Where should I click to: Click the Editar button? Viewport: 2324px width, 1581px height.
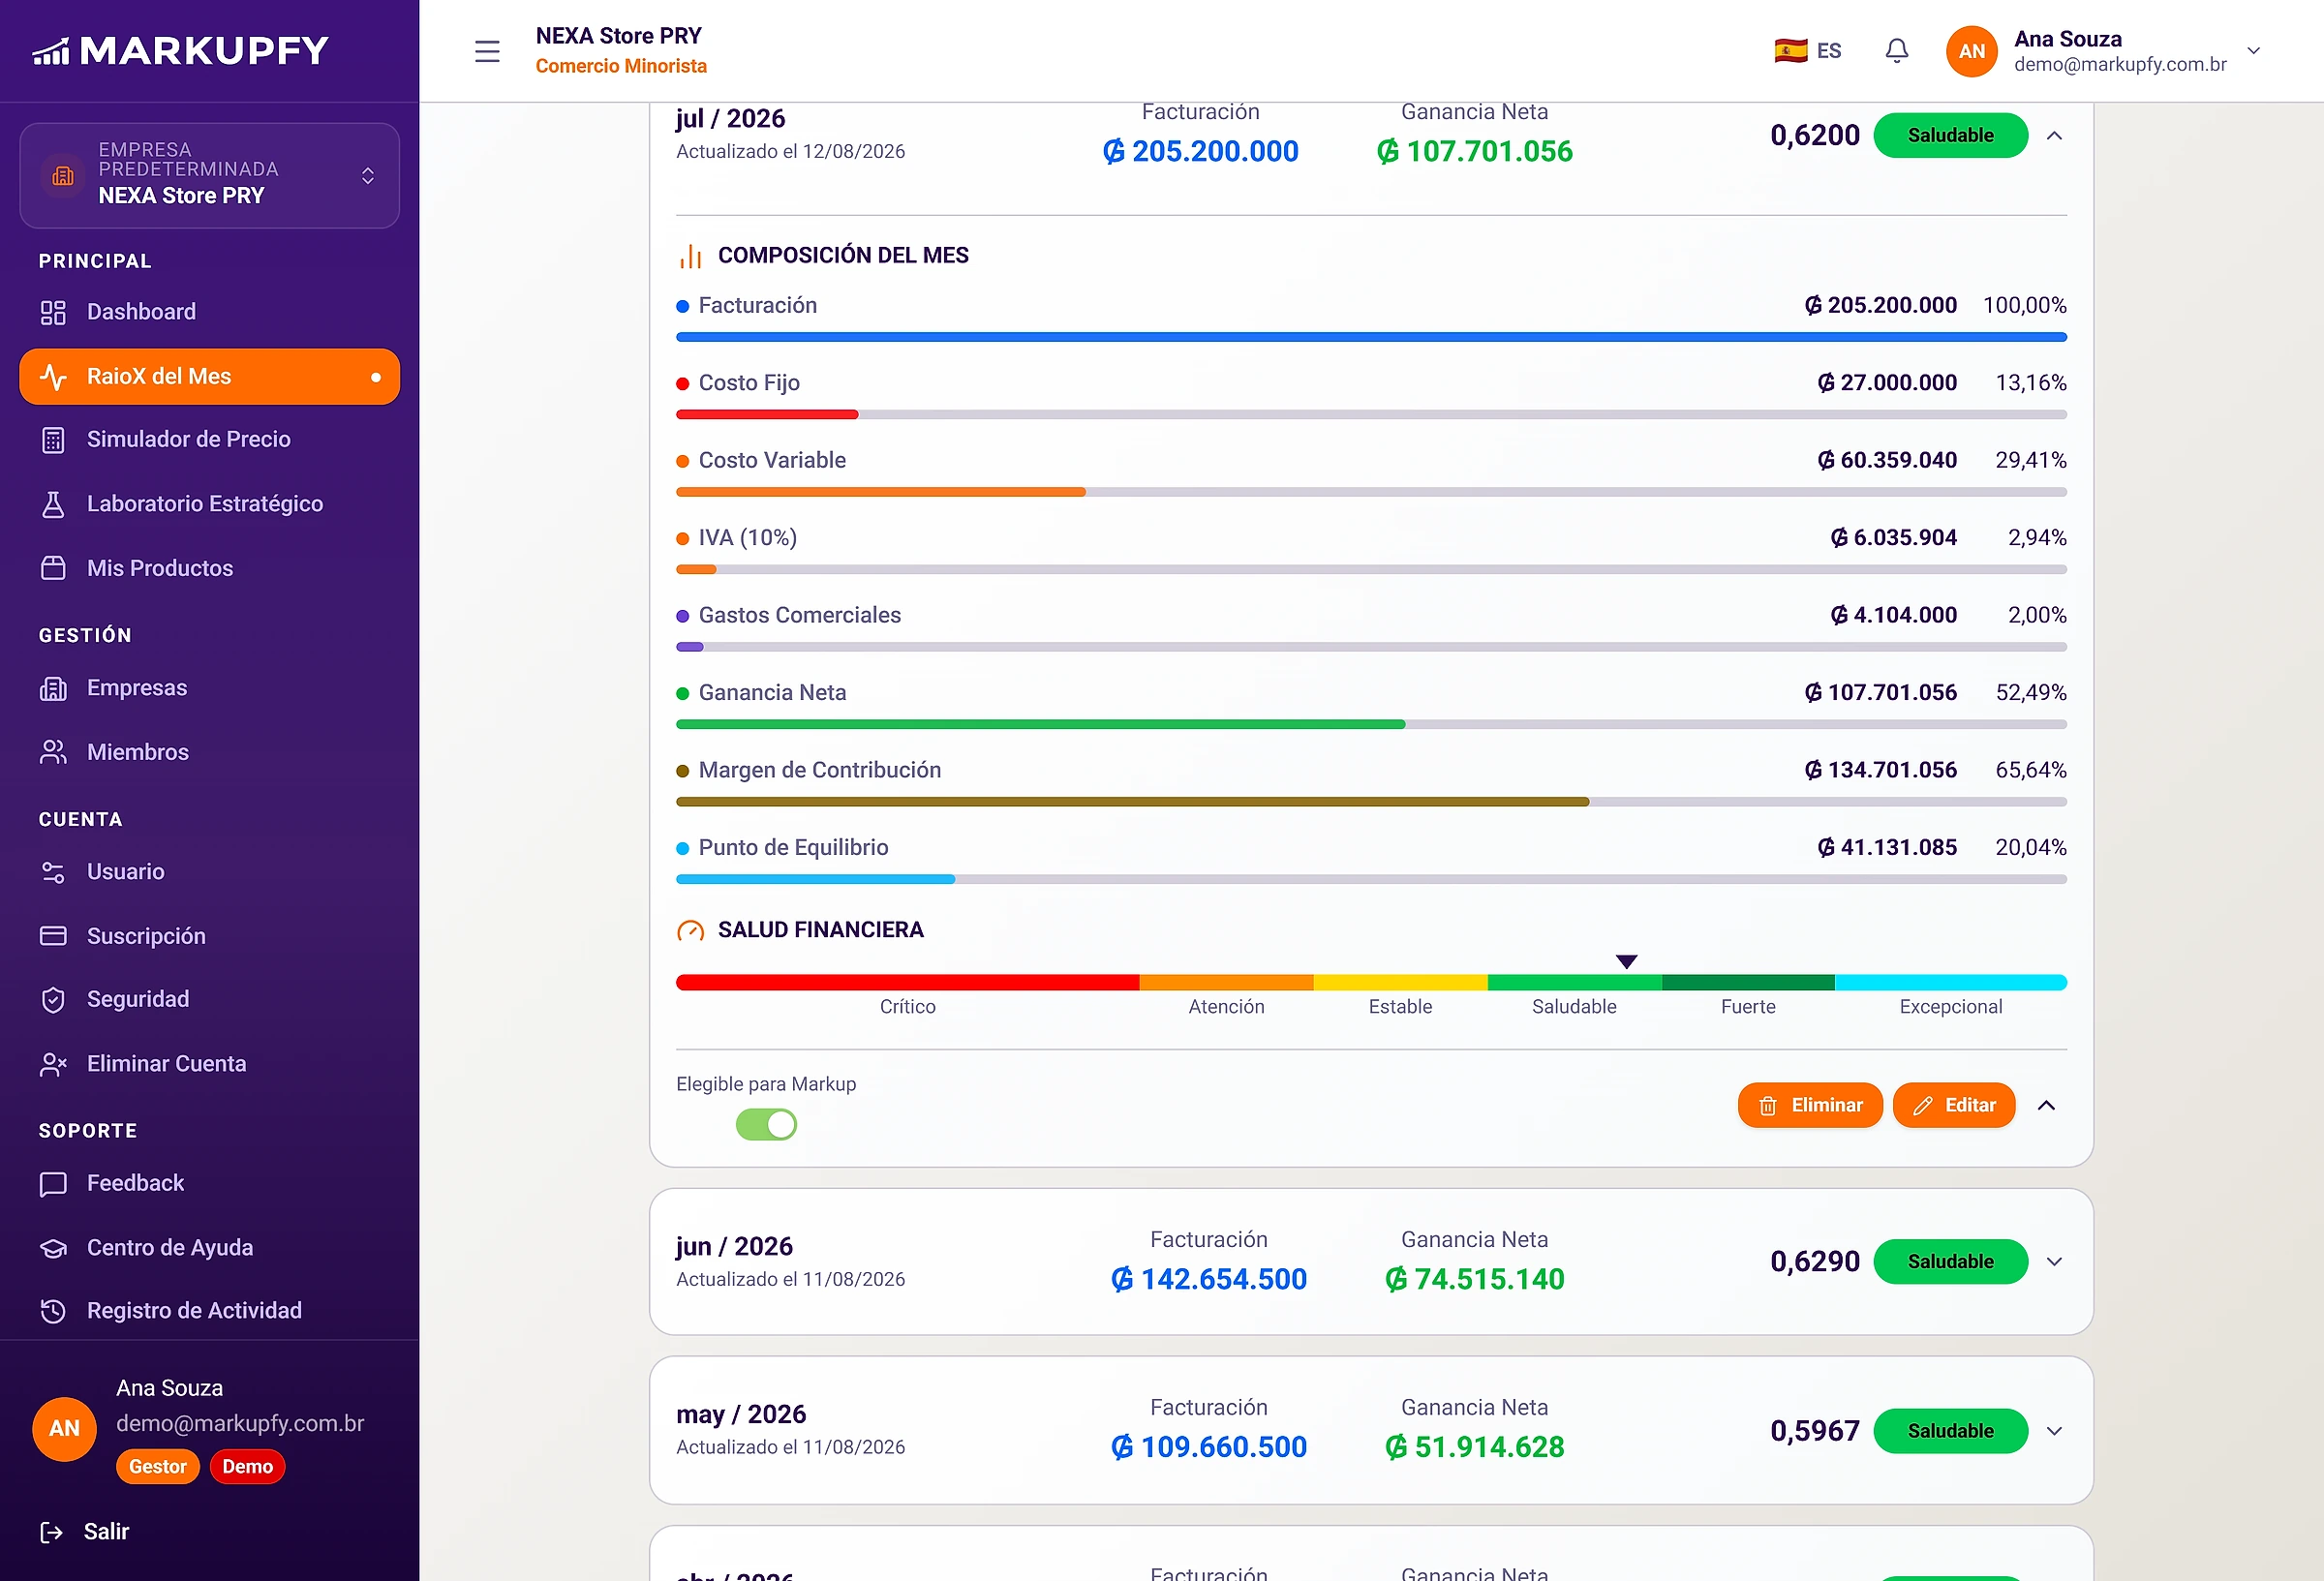tap(1954, 1105)
